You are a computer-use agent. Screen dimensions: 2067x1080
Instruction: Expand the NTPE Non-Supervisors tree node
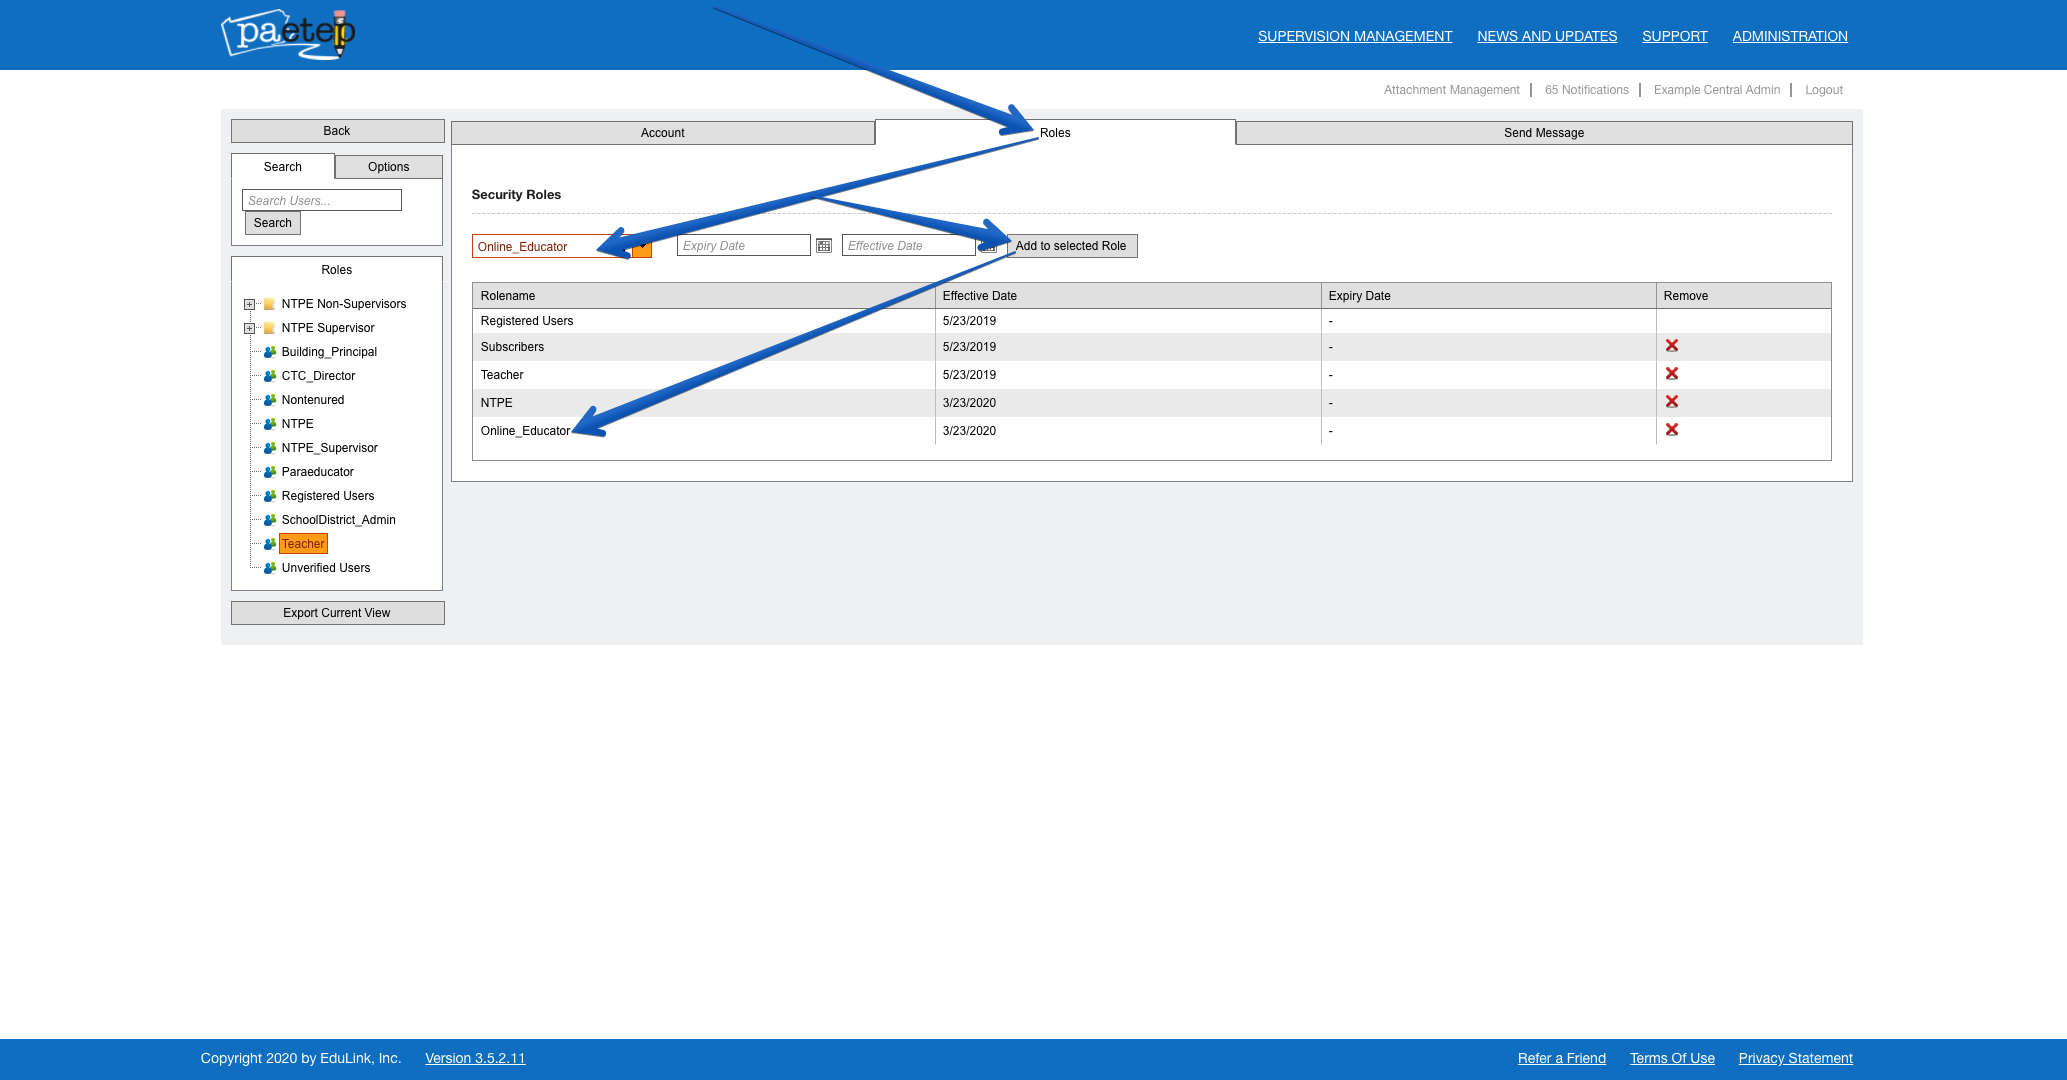coord(249,304)
